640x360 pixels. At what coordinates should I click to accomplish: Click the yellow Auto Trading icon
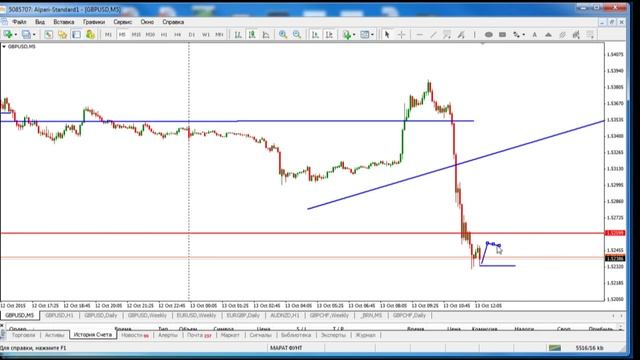click(x=90, y=35)
